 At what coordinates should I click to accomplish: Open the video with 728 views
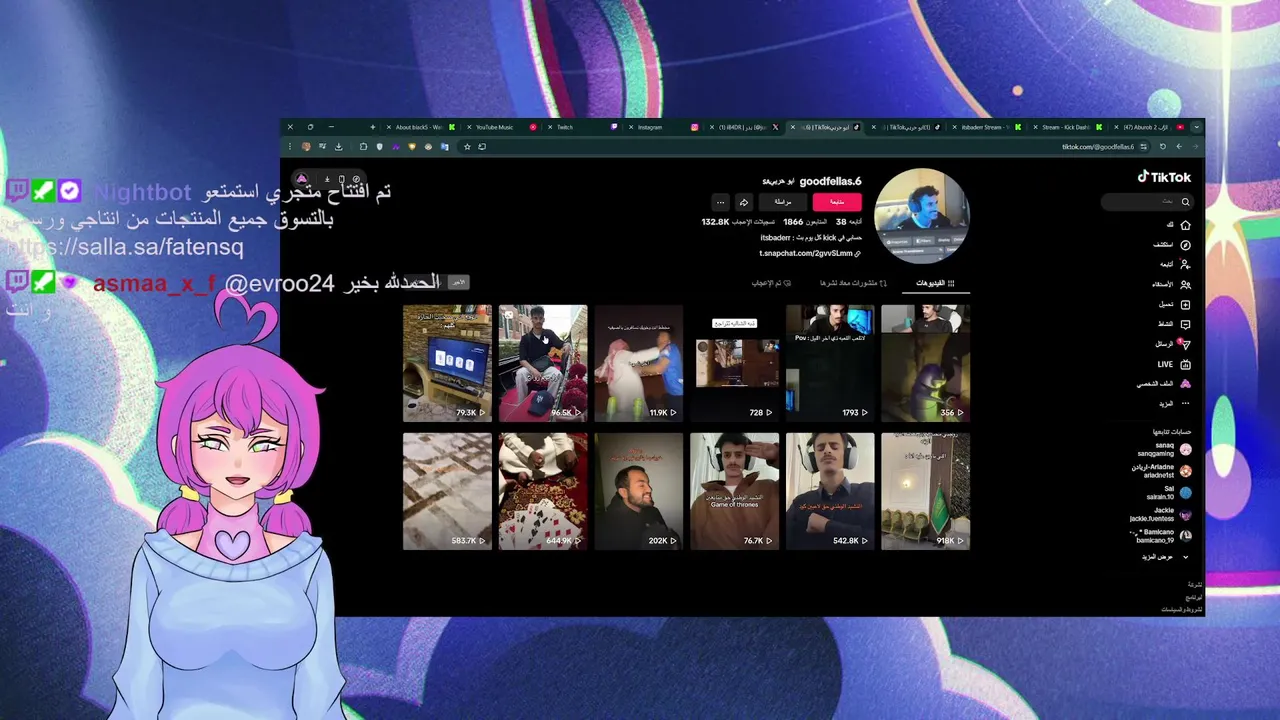click(x=734, y=363)
